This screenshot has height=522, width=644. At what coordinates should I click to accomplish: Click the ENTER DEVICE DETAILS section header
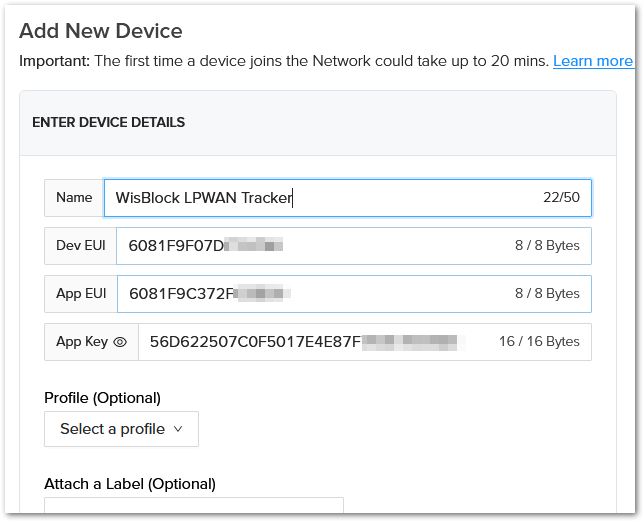click(108, 123)
